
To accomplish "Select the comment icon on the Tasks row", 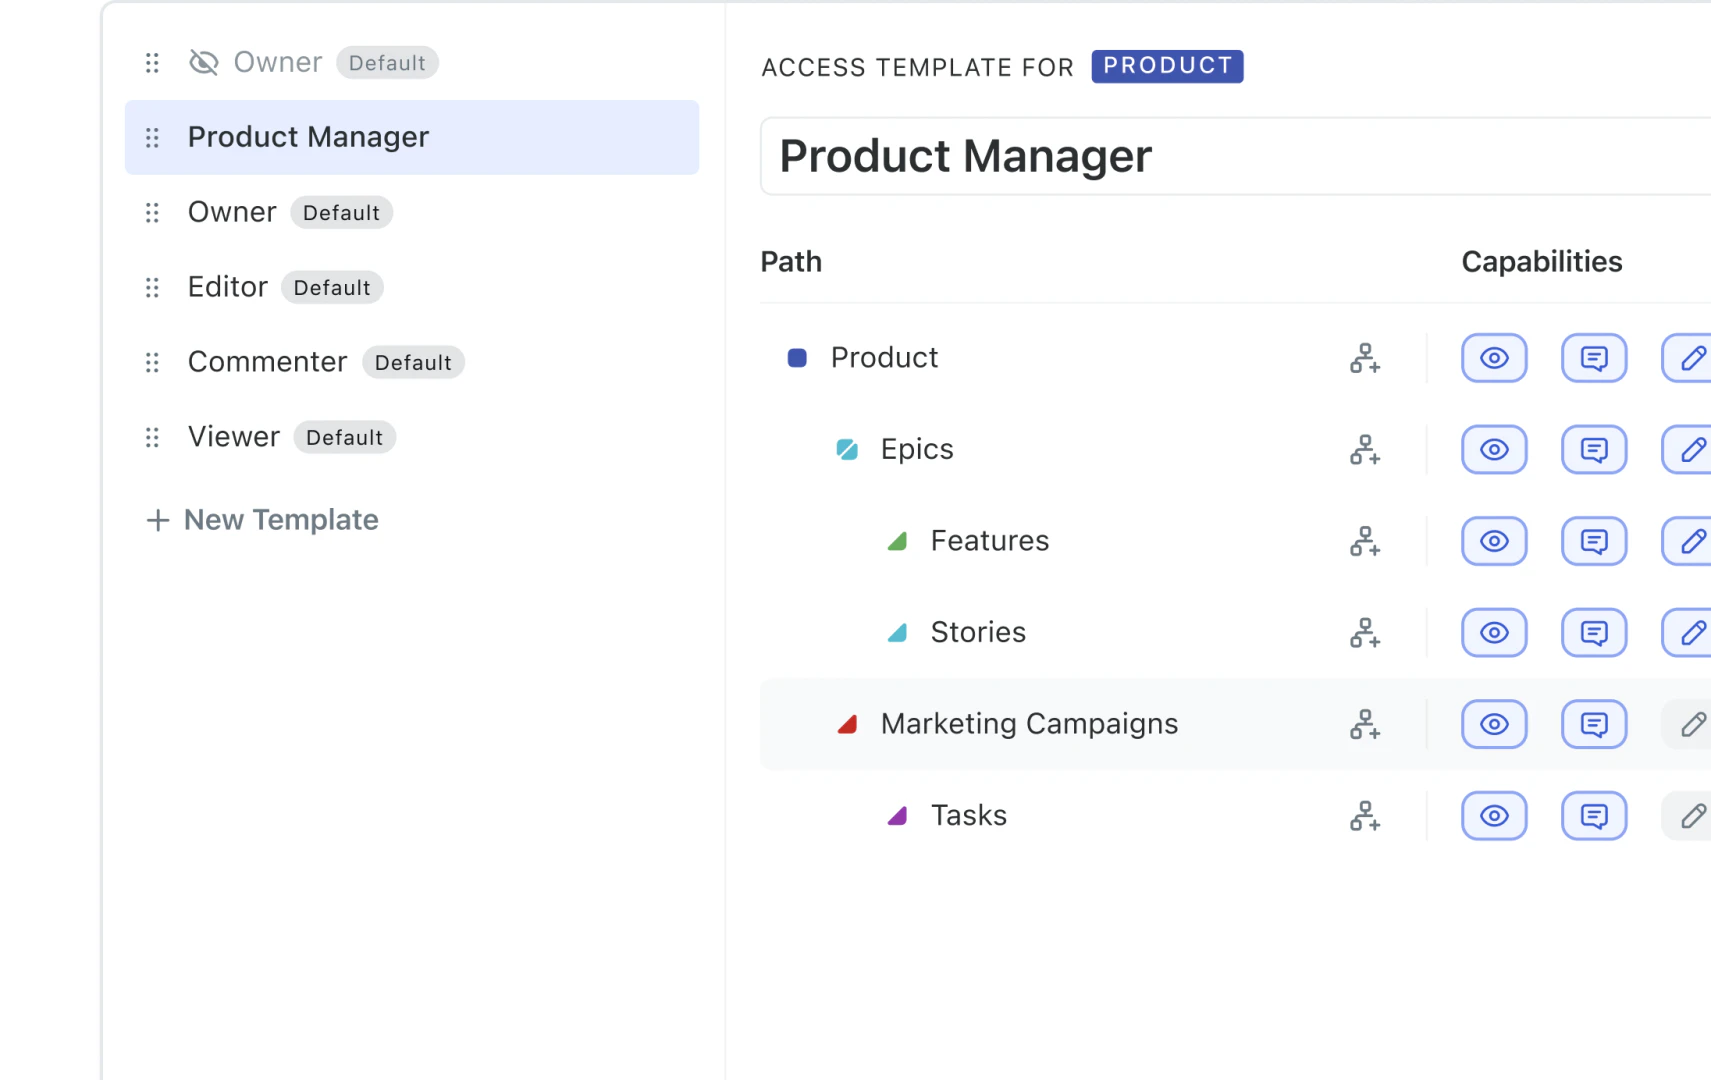I will 1594,815.
